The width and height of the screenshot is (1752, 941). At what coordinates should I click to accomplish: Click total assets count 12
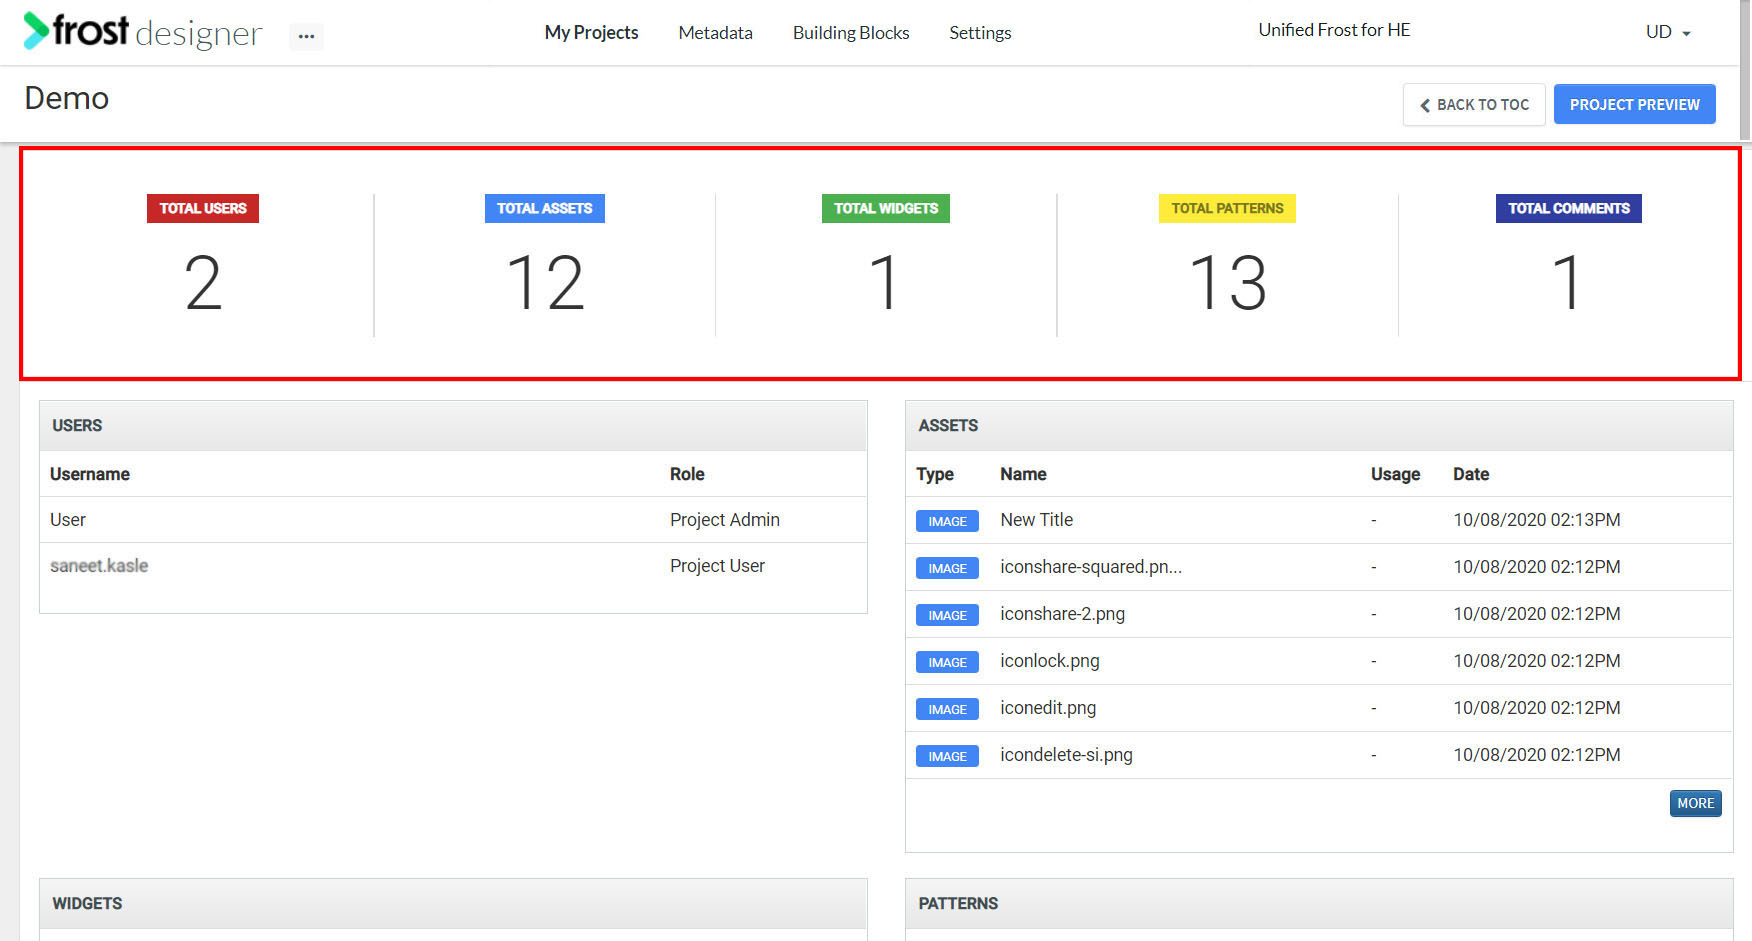(x=545, y=283)
